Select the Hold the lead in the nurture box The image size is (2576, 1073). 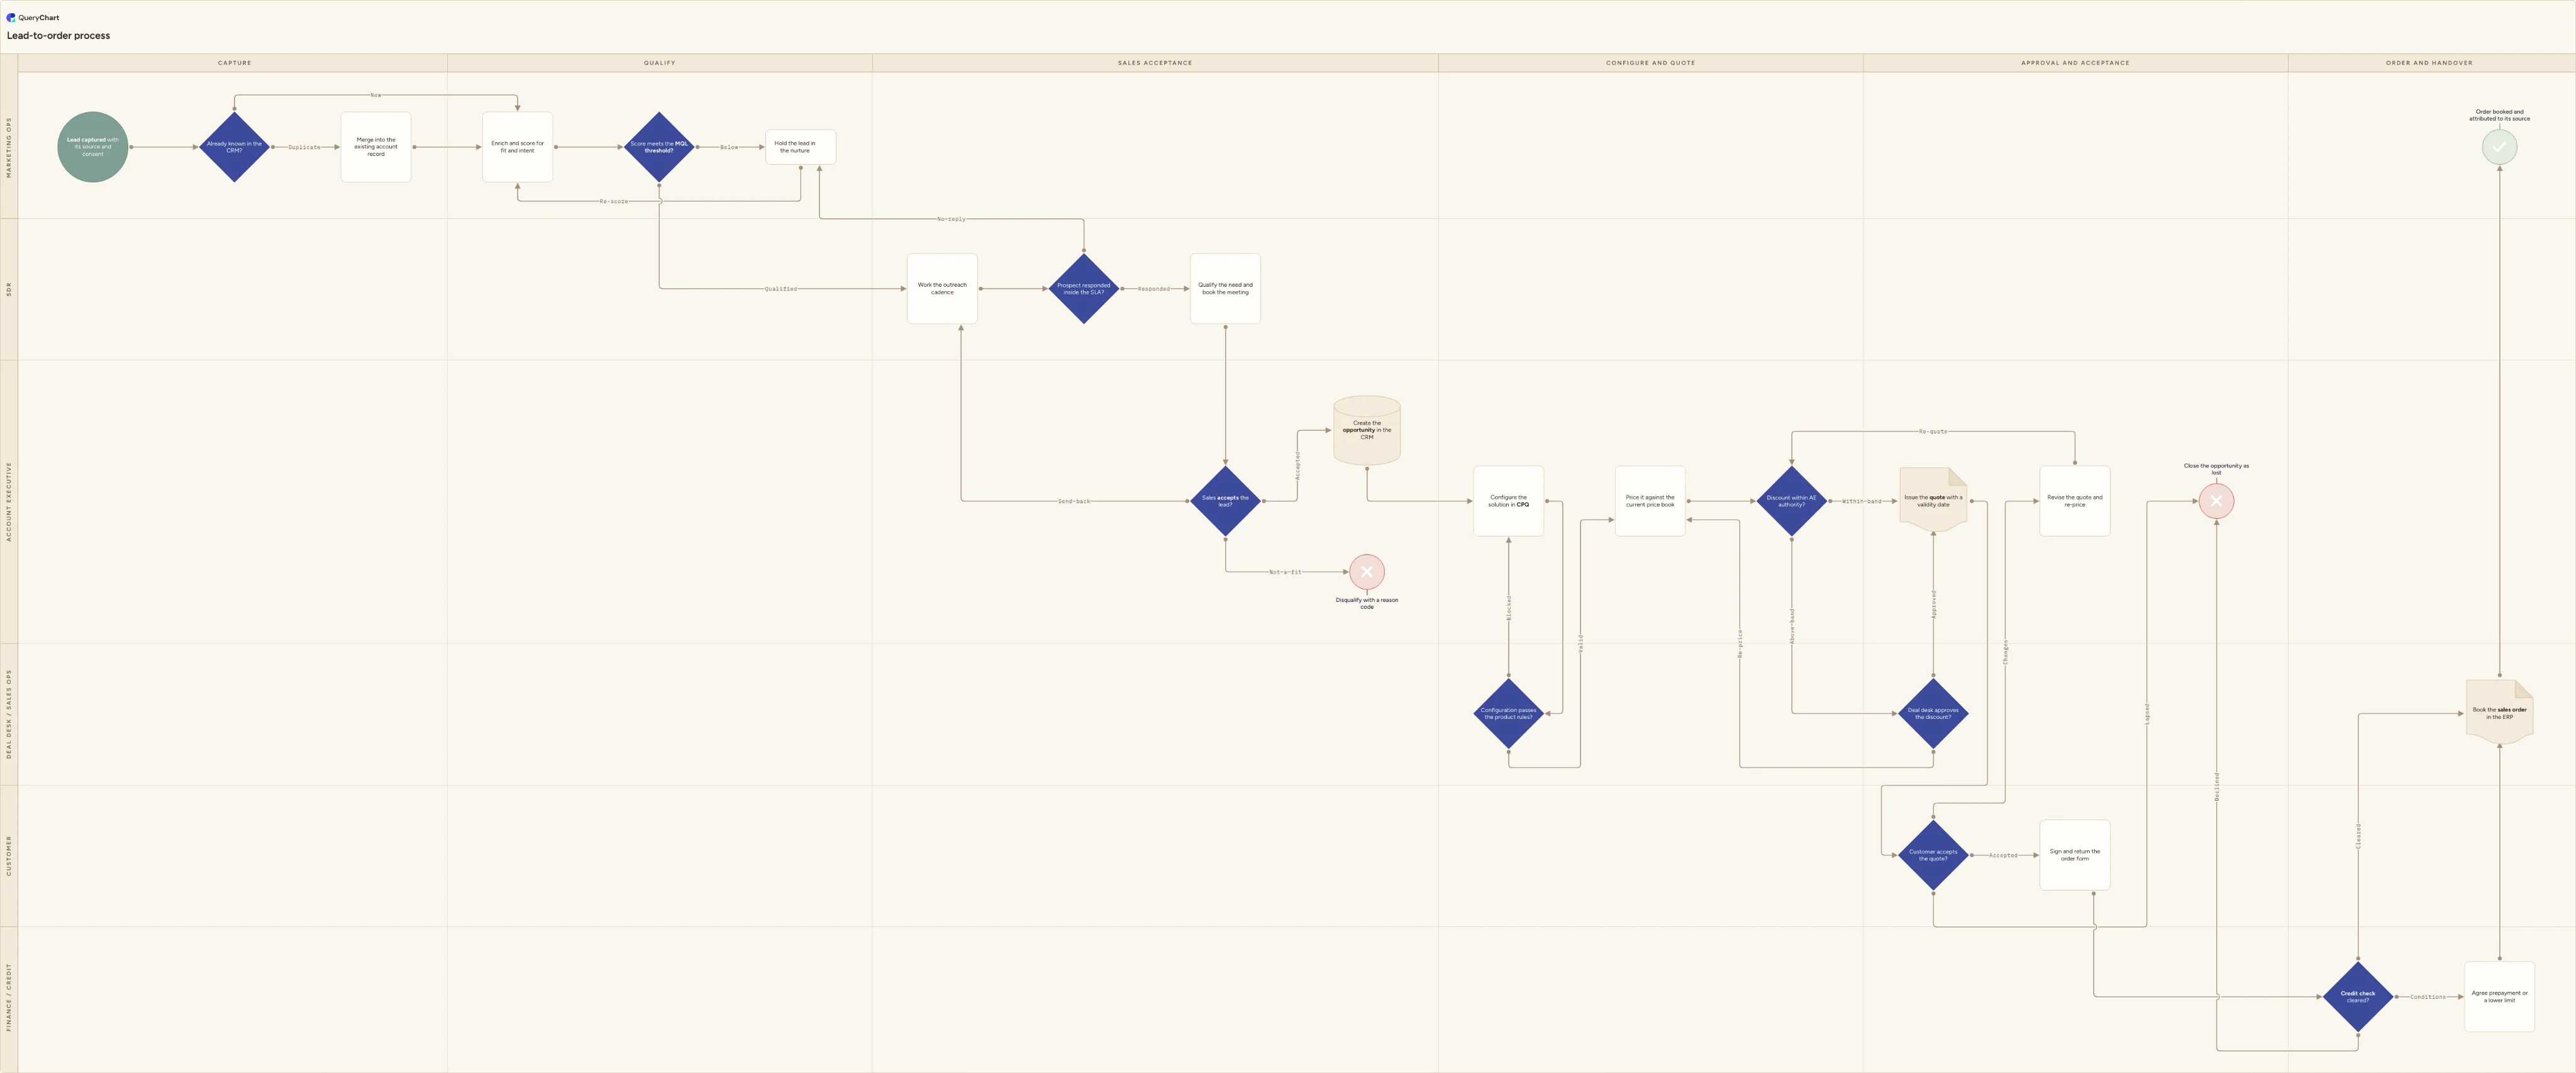click(800, 147)
